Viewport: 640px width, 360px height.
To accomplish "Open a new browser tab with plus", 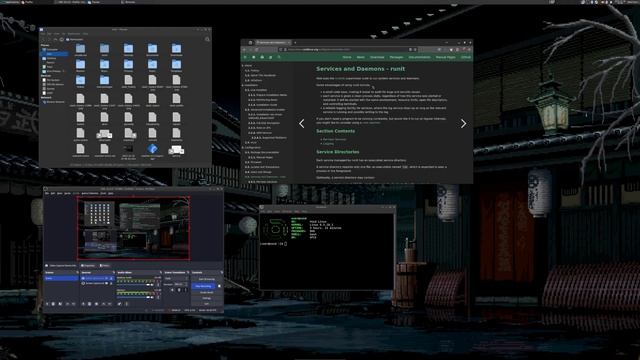I will coord(295,42).
